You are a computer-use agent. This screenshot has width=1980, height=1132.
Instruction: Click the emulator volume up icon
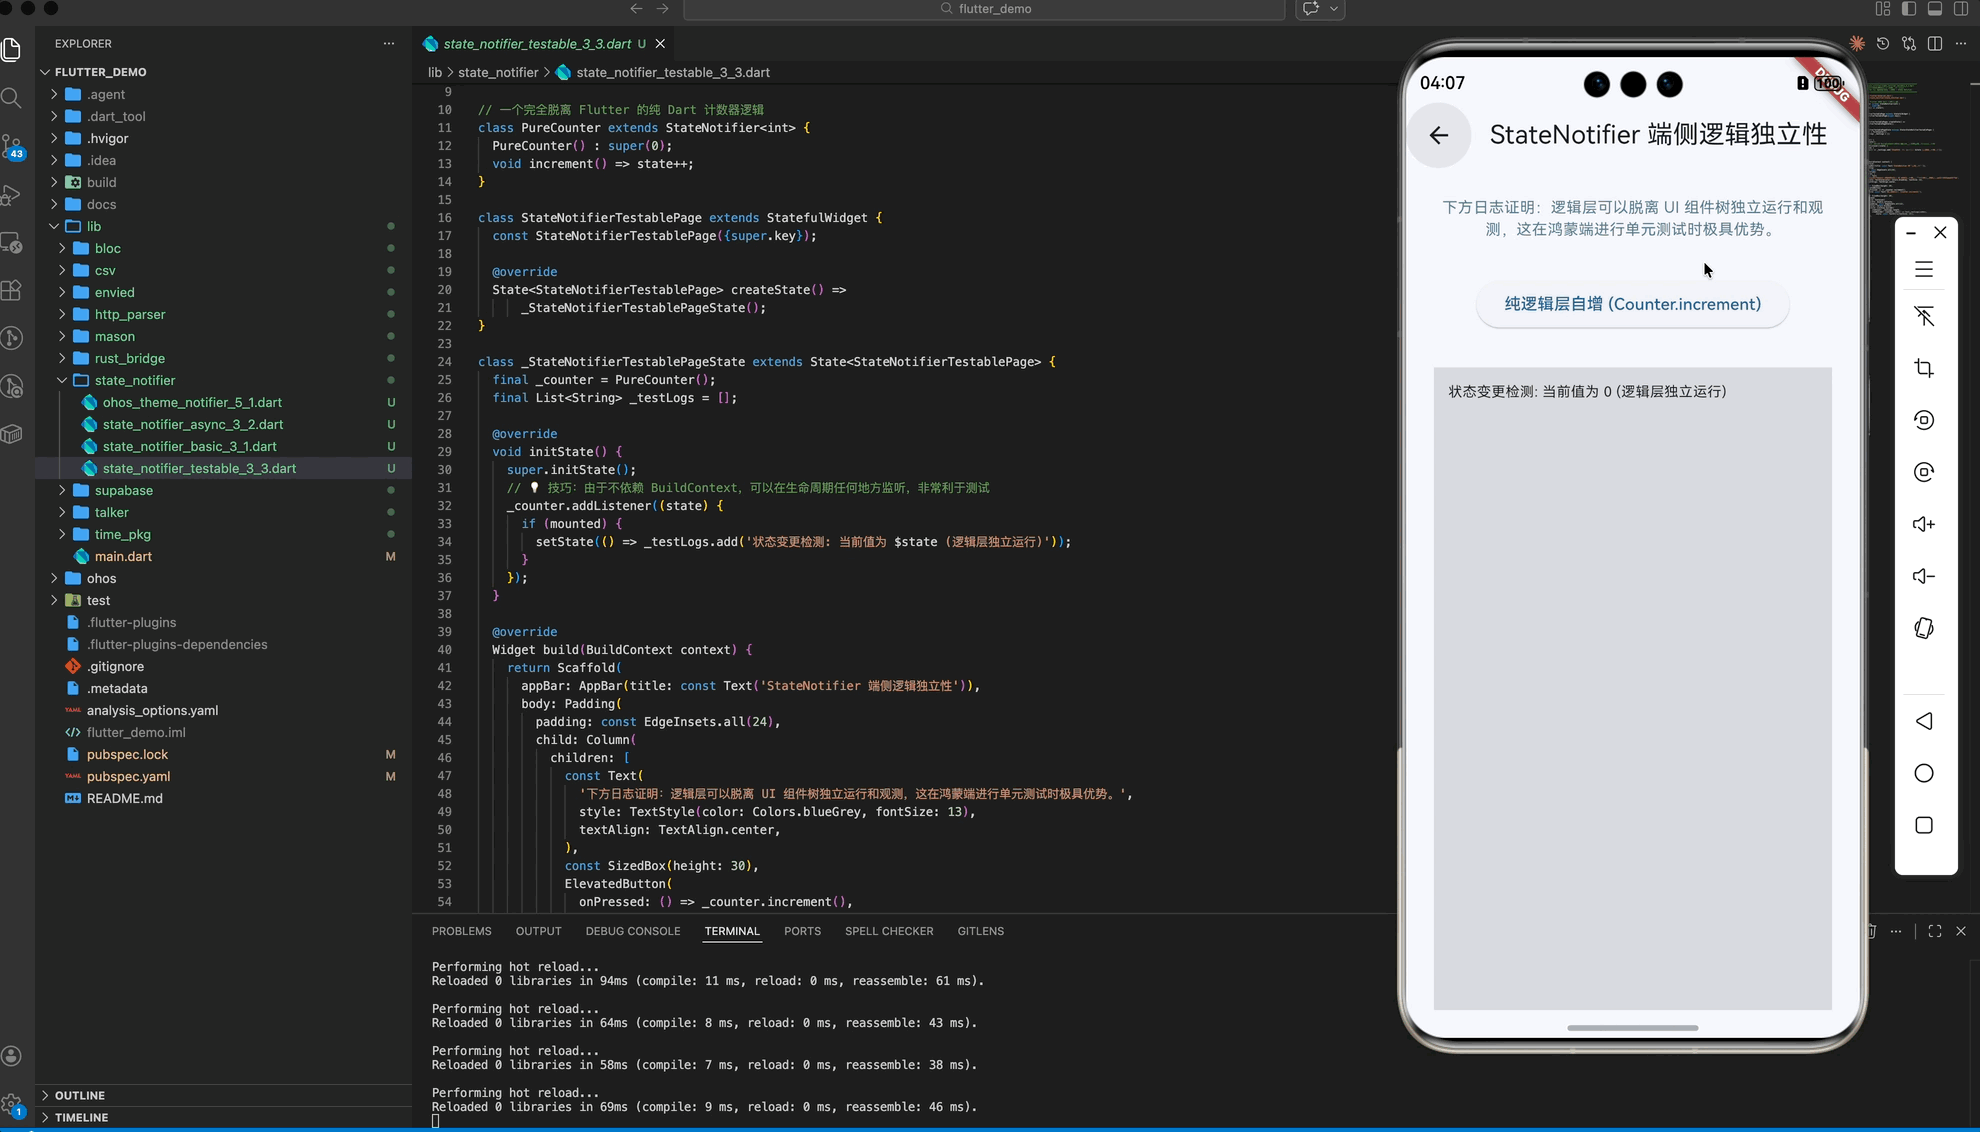(x=1923, y=524)
